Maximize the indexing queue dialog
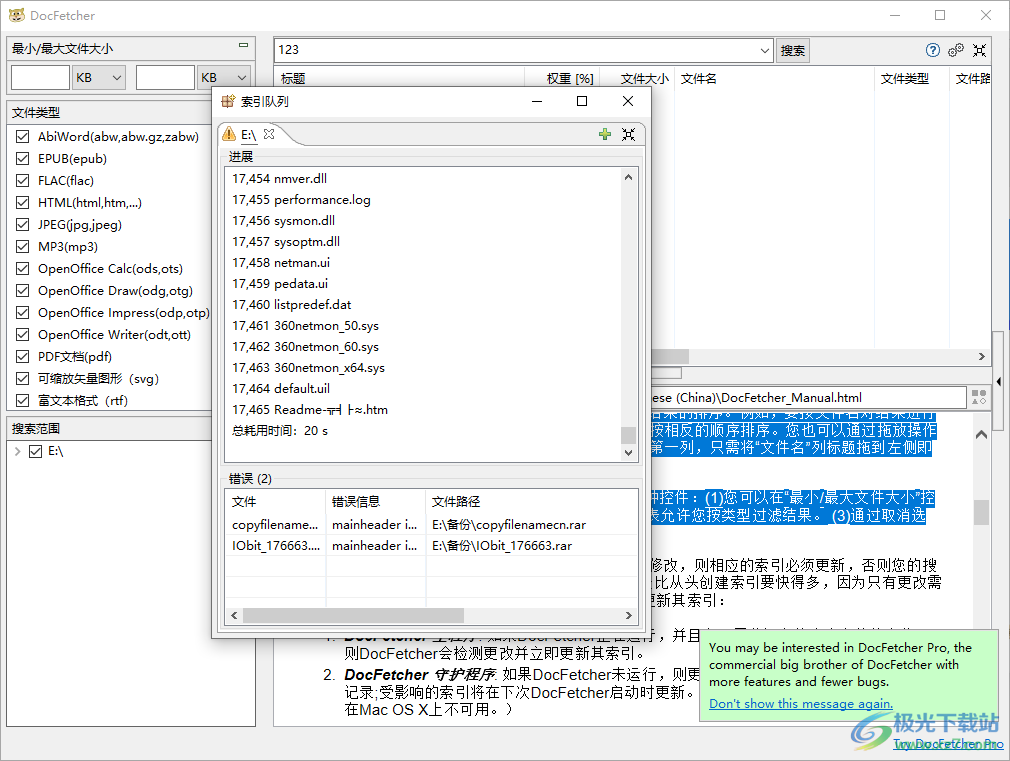 [x=582, y=101]
